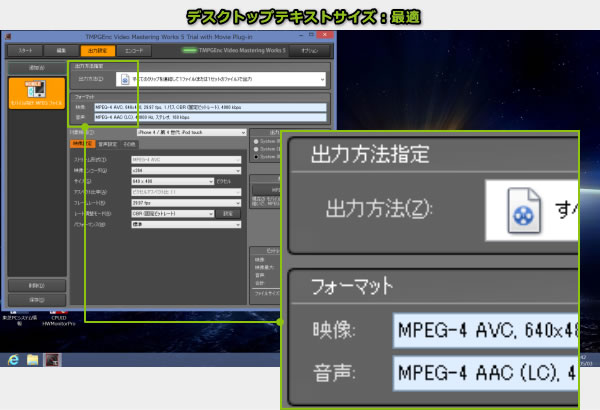Click the selected System radio option
600x410 pixels.
tap(256, 157)
